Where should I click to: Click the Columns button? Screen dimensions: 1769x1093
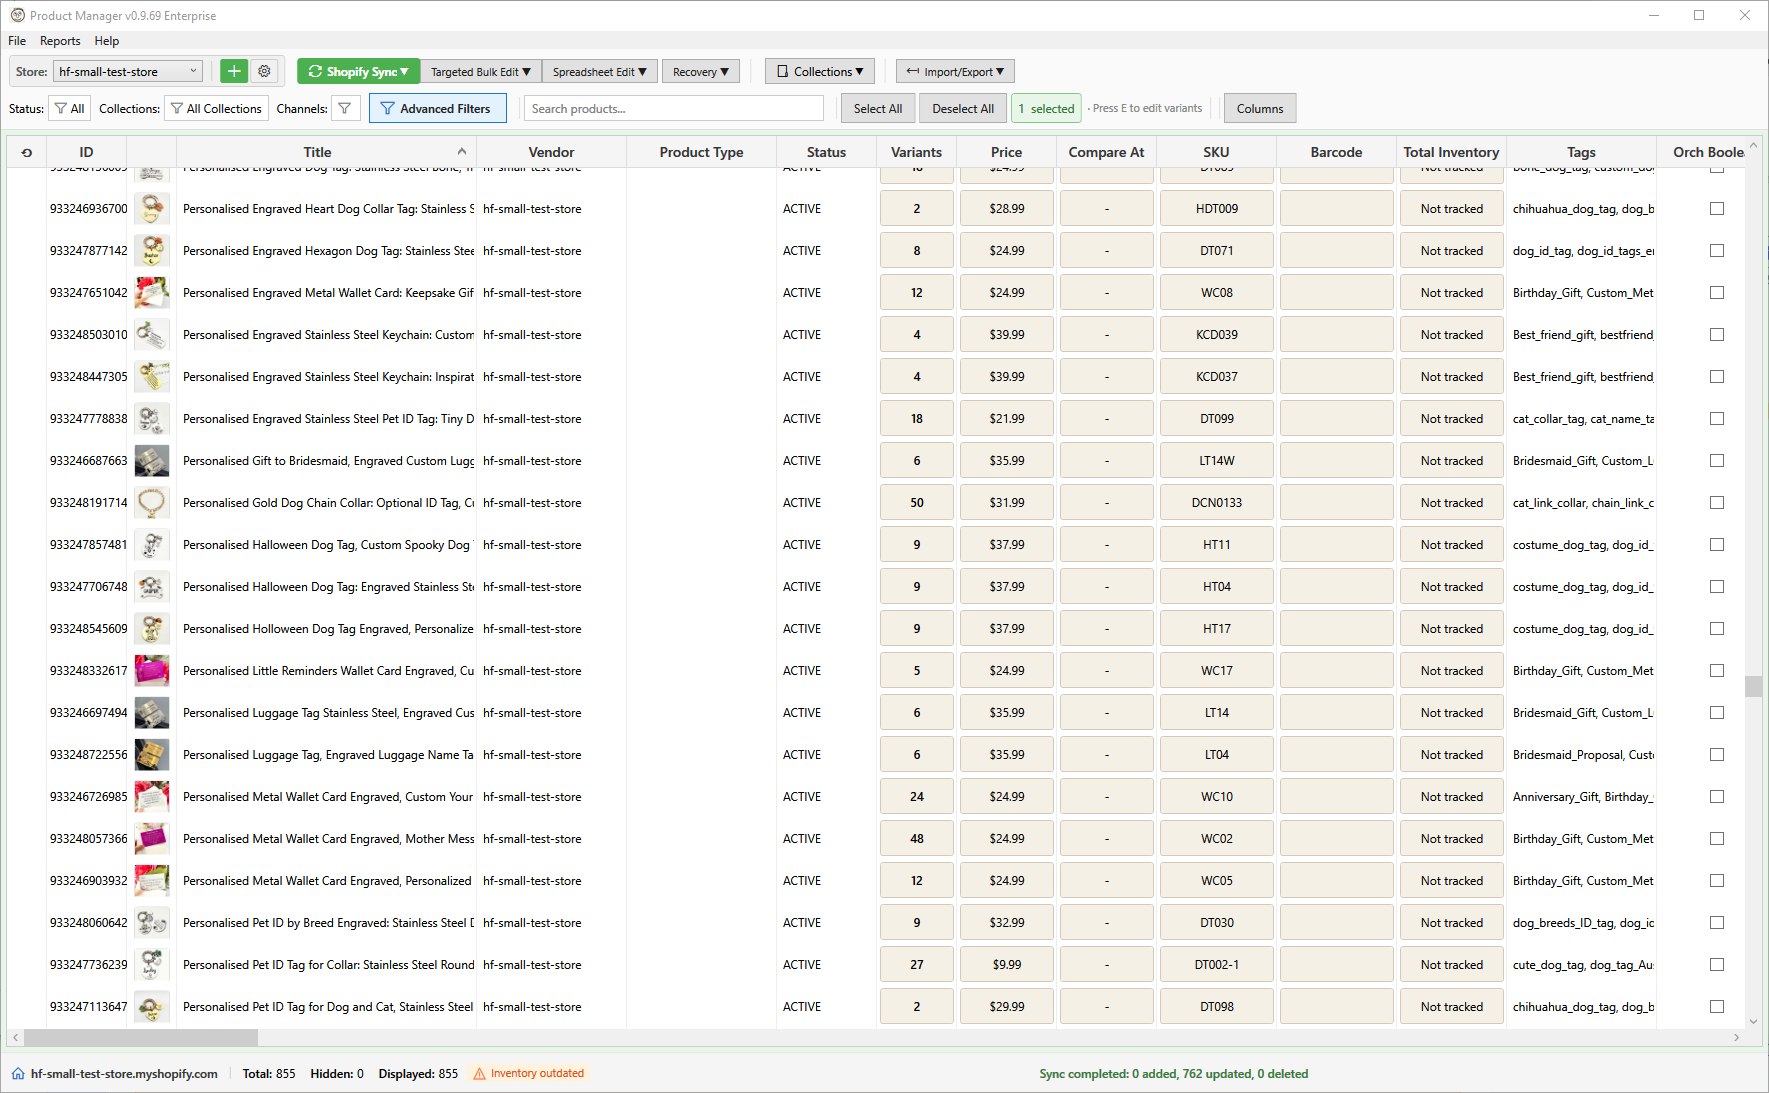(x=1259, y=108)
